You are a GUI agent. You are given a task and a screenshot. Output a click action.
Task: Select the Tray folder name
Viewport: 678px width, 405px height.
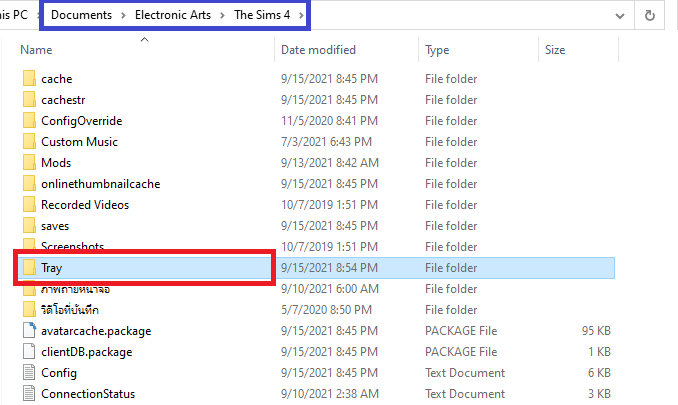click(51, 268)
